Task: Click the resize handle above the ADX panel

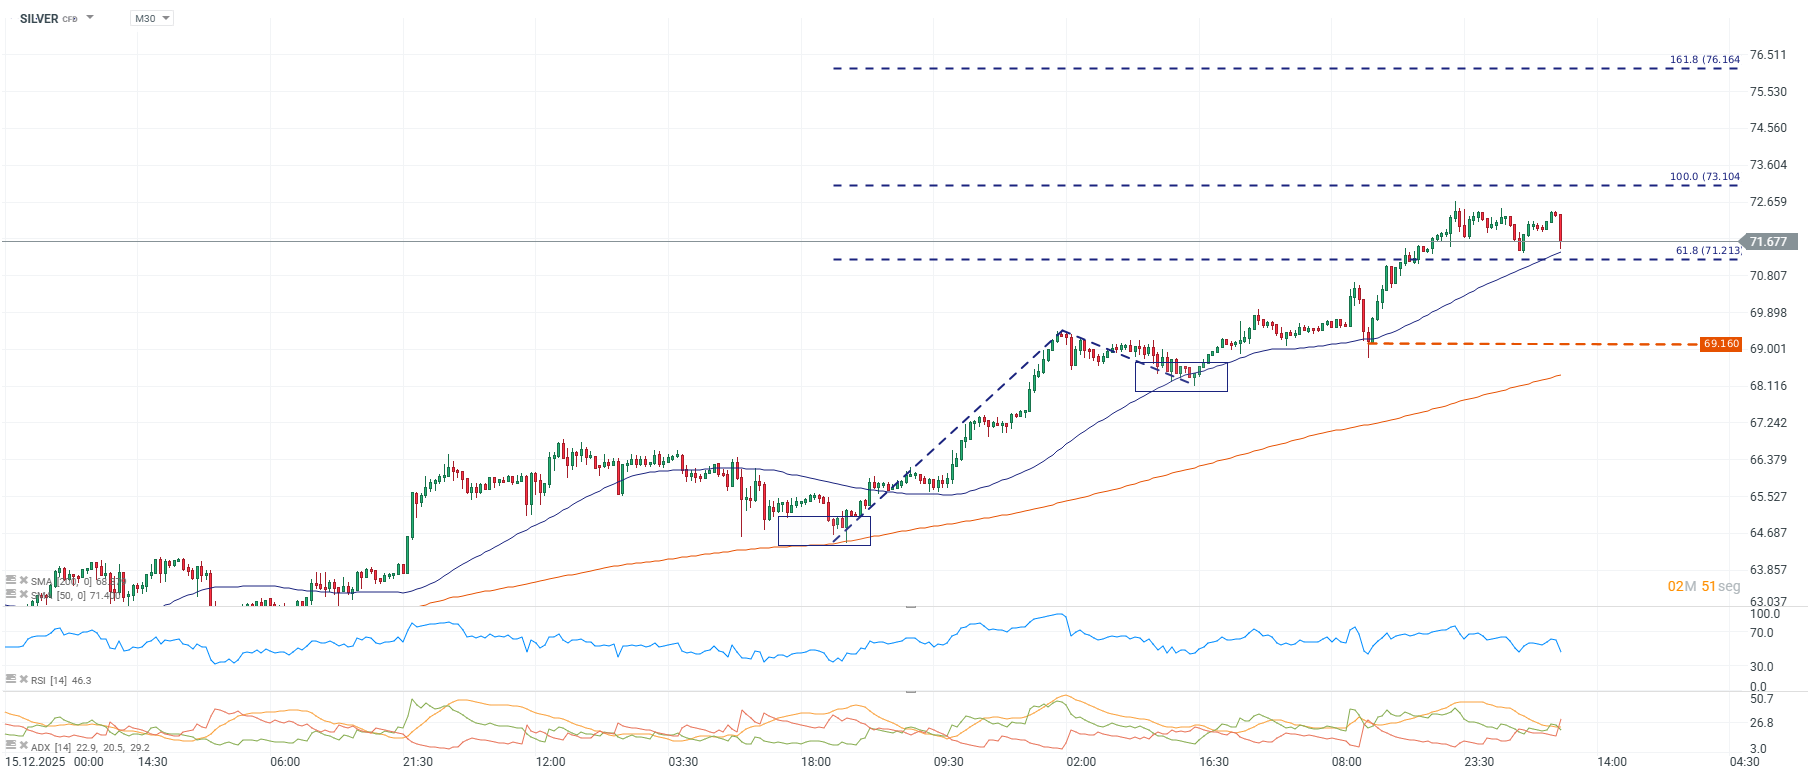Action: [910, 691]
